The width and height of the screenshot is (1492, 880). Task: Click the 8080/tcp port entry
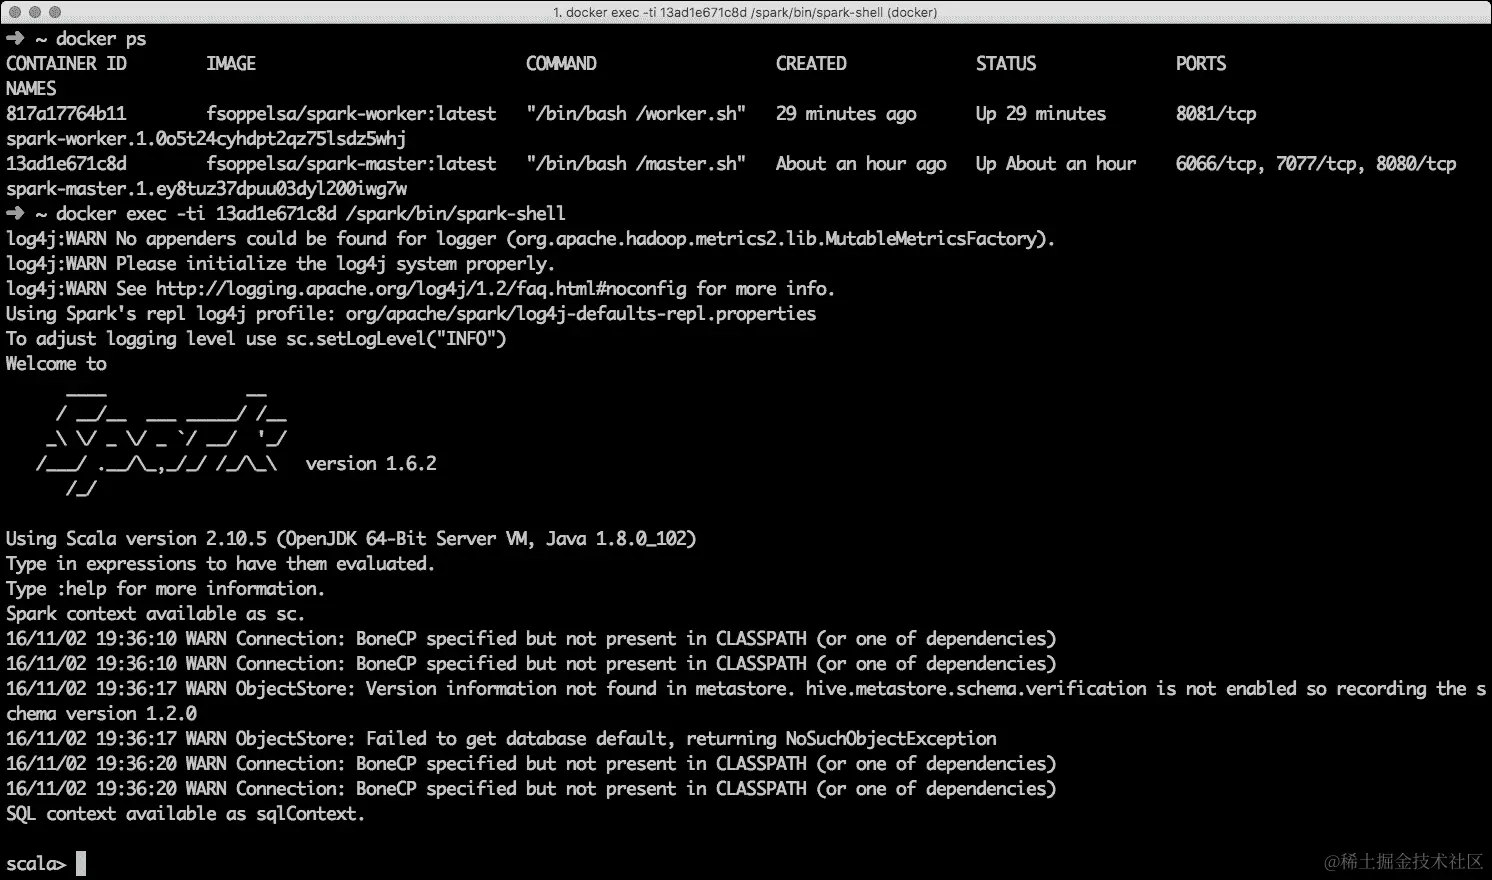[x=1416, y=163]
